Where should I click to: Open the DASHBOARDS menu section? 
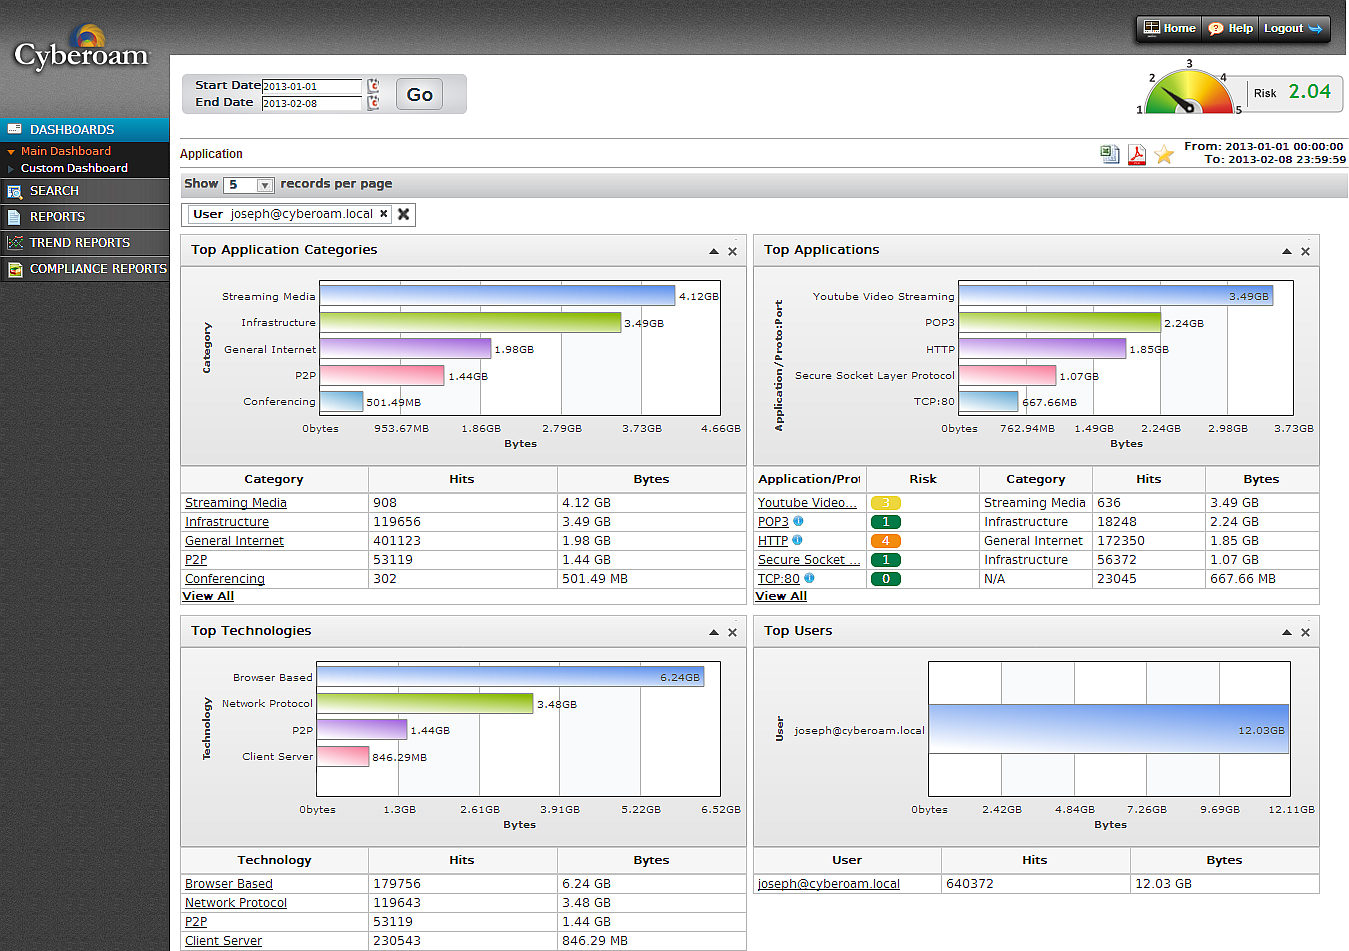[x=85, y=129]
